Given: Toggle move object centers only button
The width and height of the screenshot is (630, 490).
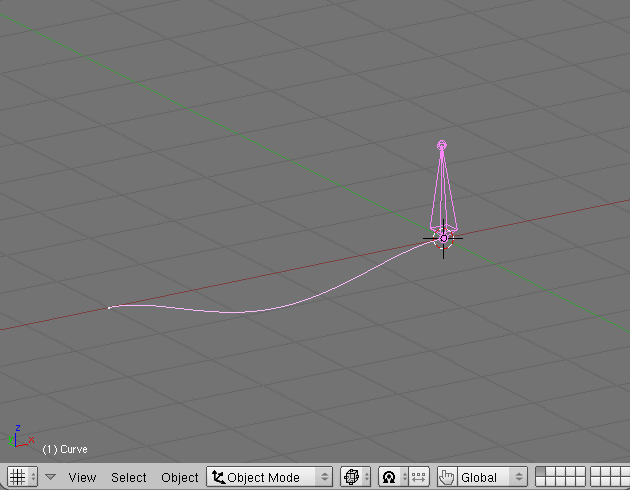Looking at the screenshot, I should [x=419, y=477].
